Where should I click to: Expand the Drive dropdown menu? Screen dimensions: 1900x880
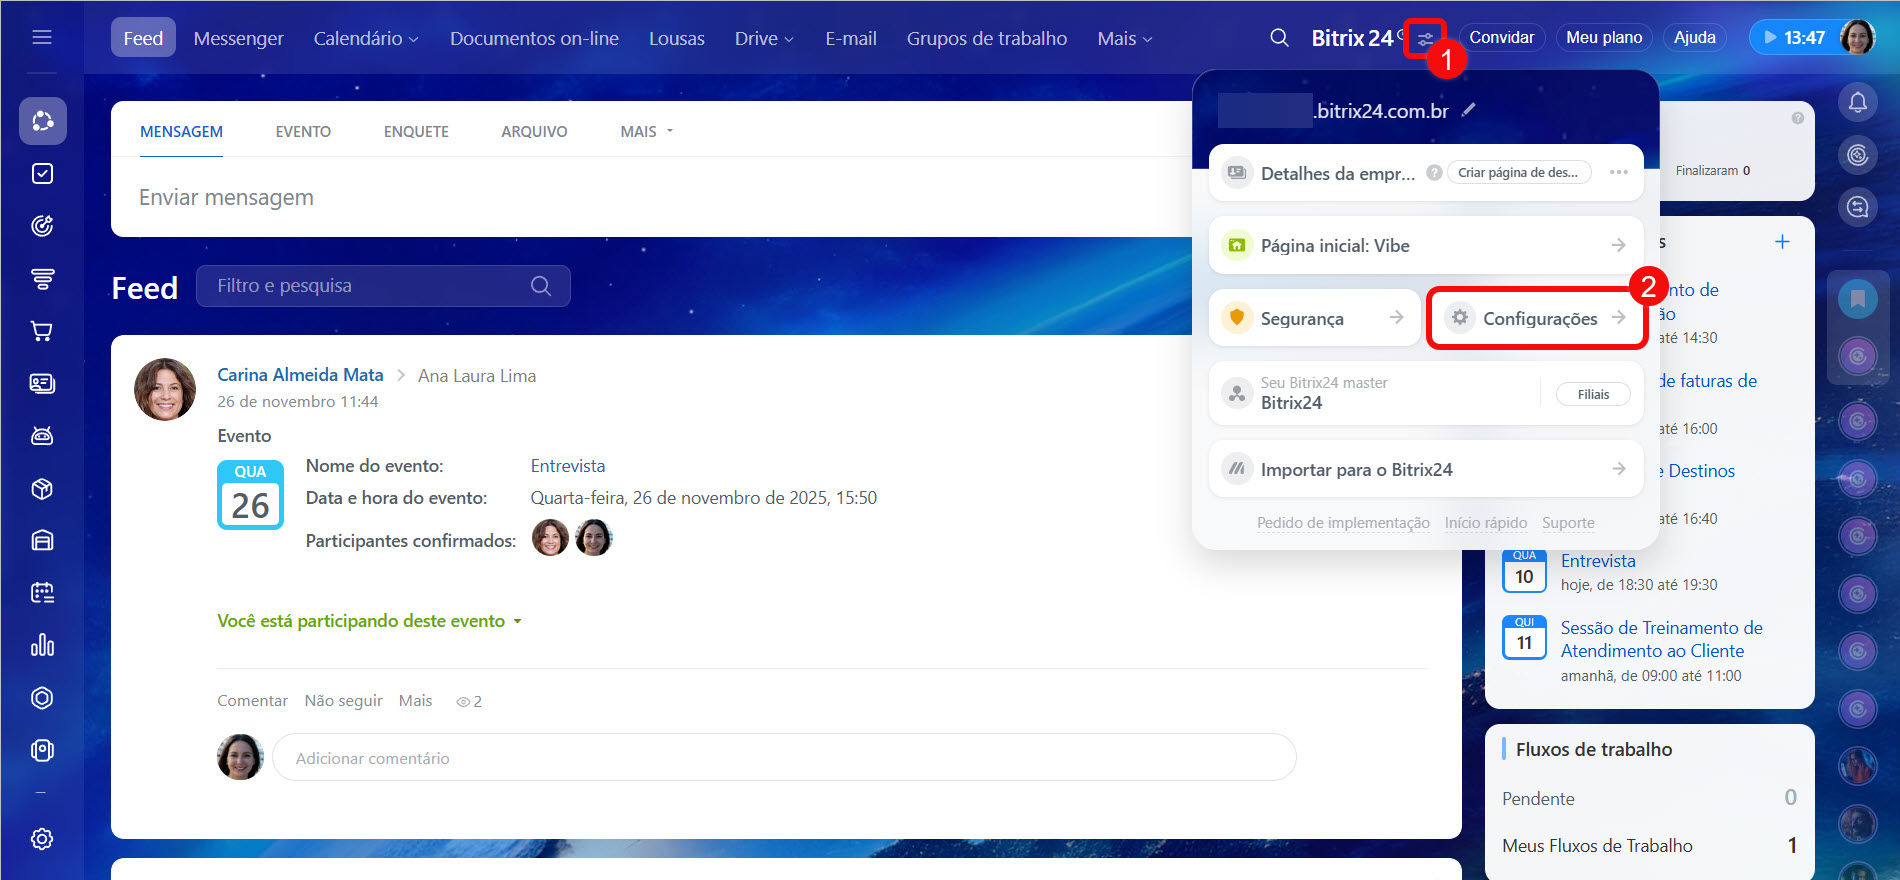pos(764,38)
